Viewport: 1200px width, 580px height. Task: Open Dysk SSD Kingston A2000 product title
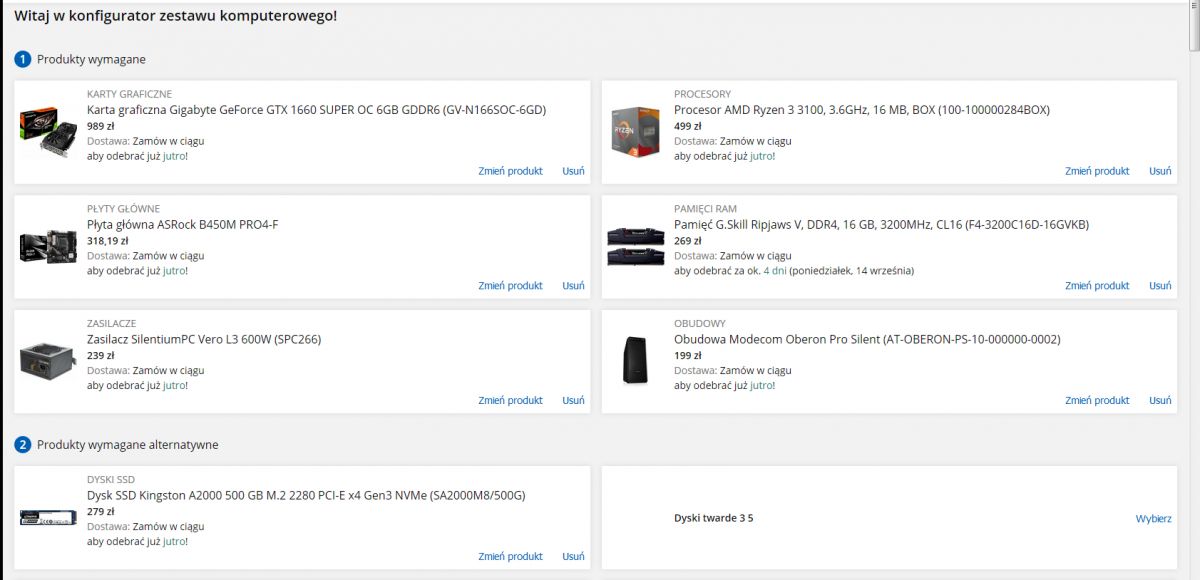(x=306, y=496)
